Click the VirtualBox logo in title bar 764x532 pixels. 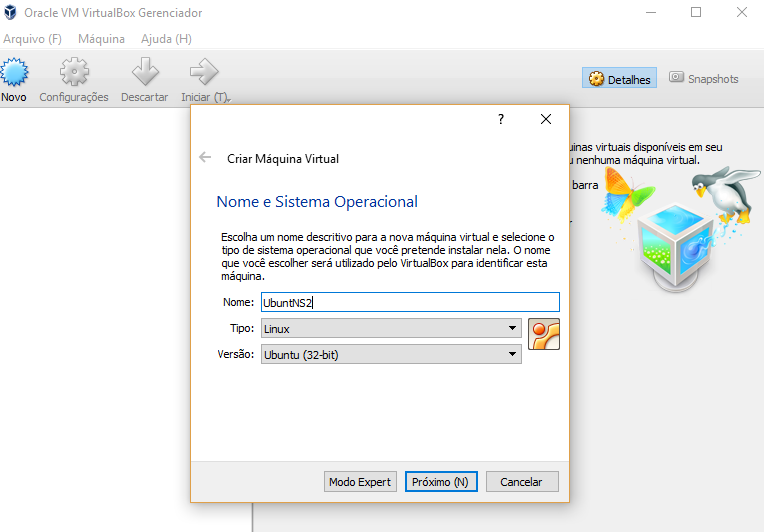click(10, 13)
